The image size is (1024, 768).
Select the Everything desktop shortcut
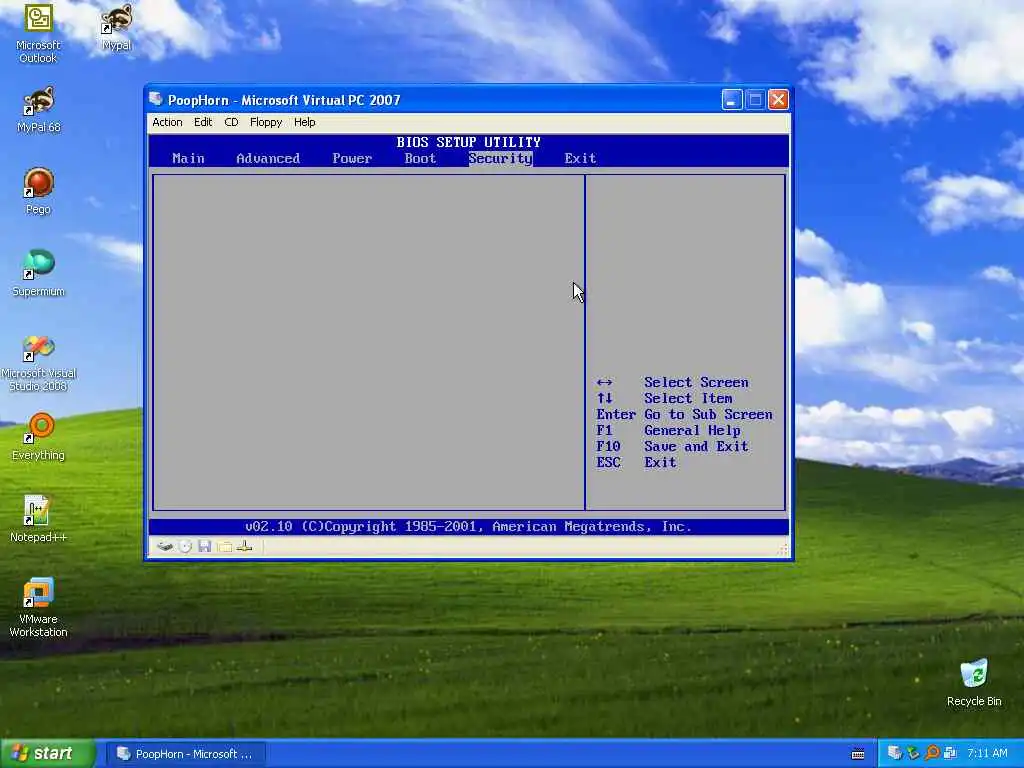point(39,438)
